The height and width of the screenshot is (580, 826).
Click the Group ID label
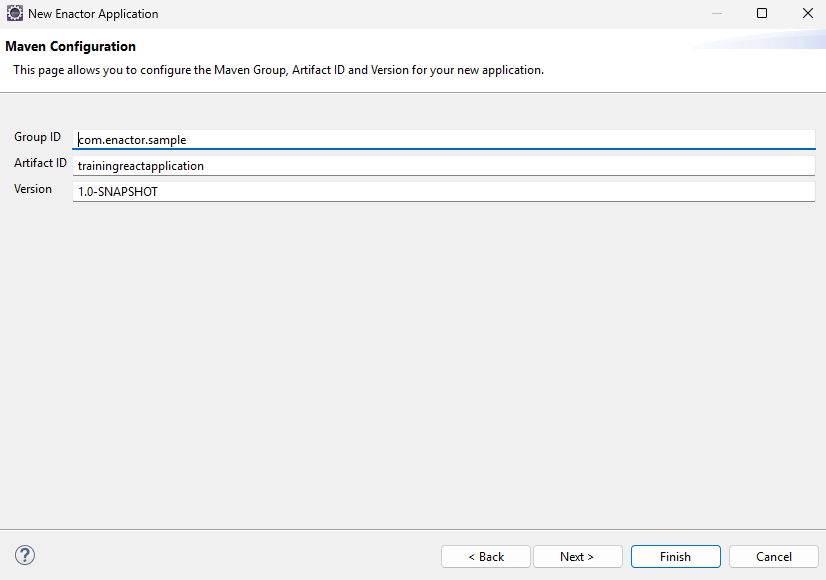click(36, 137)
